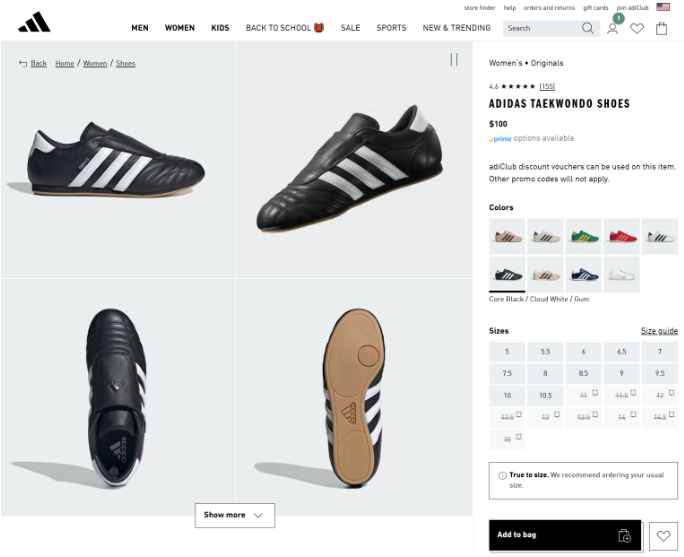Click notify bell for size 12.5

point(519,414)
